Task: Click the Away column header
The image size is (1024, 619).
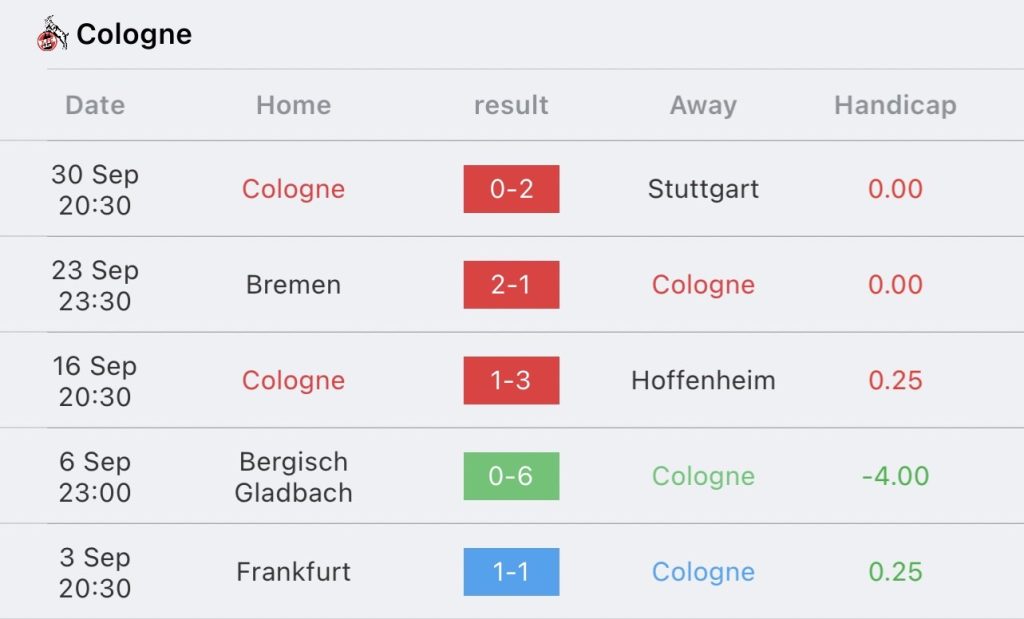Action: (x=703, y=105)
